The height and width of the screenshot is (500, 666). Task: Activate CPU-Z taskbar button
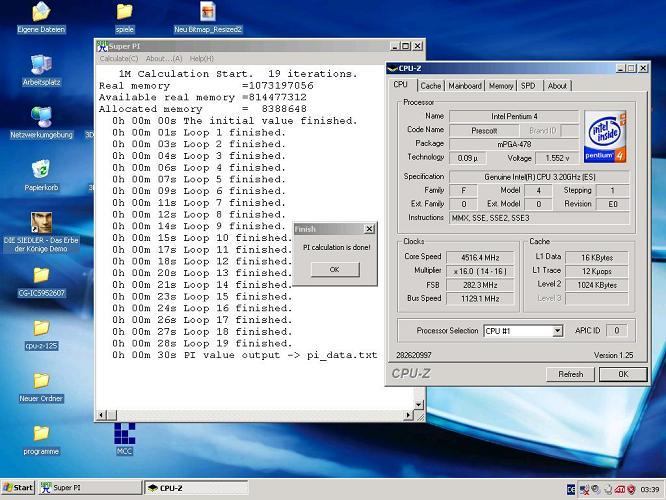click(196, 488)
